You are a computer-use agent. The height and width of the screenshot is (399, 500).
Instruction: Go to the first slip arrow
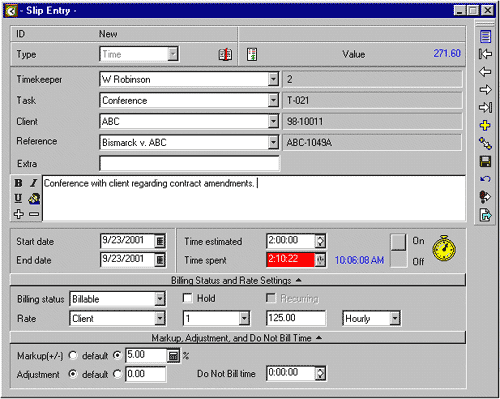coord(485,54)
